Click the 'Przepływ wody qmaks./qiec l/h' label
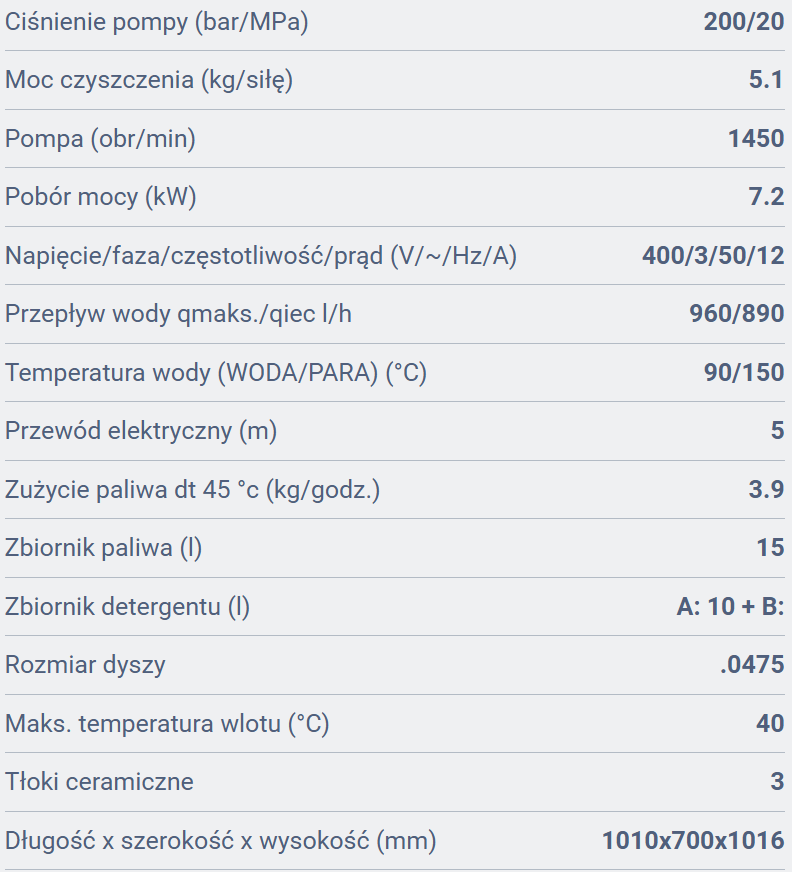The height and width of the screenshot is (872, 792). click(178, 314)
